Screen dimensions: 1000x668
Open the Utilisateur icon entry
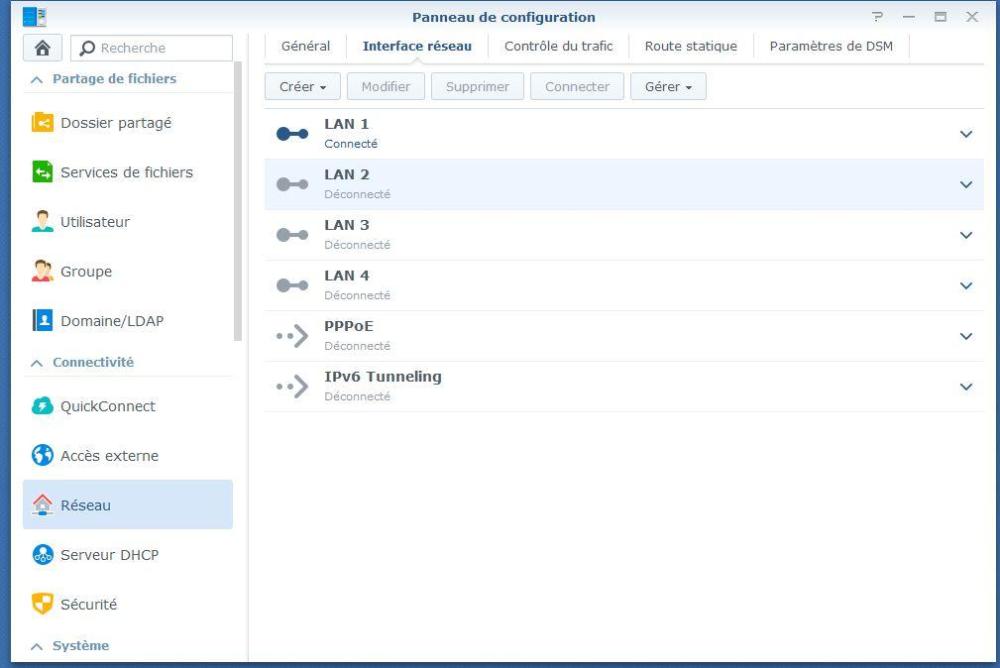pyautogui.click(x=43, y=222)
